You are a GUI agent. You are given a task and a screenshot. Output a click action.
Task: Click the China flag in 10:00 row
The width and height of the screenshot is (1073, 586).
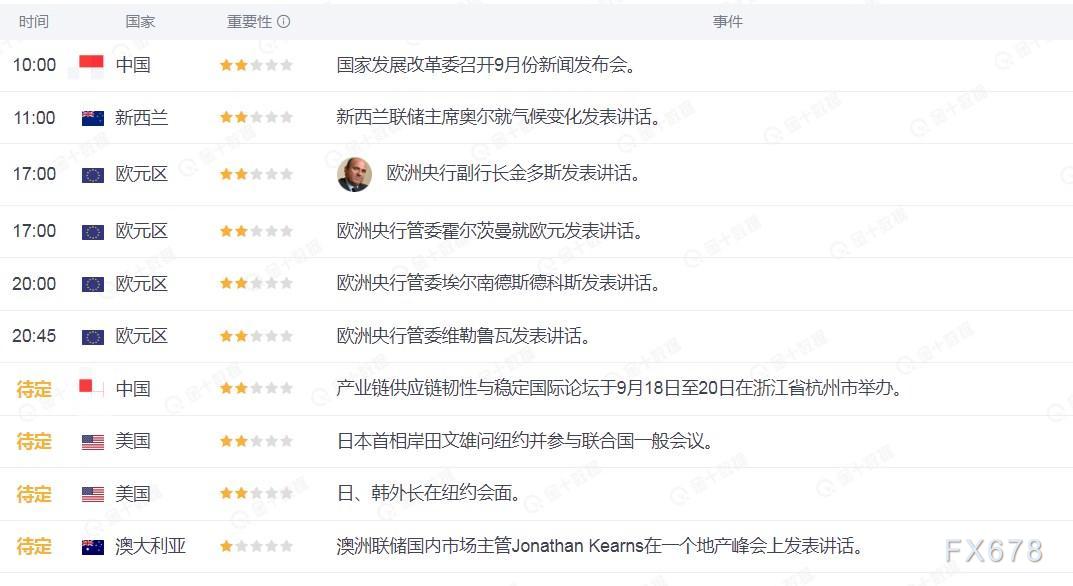coord(92,65)
